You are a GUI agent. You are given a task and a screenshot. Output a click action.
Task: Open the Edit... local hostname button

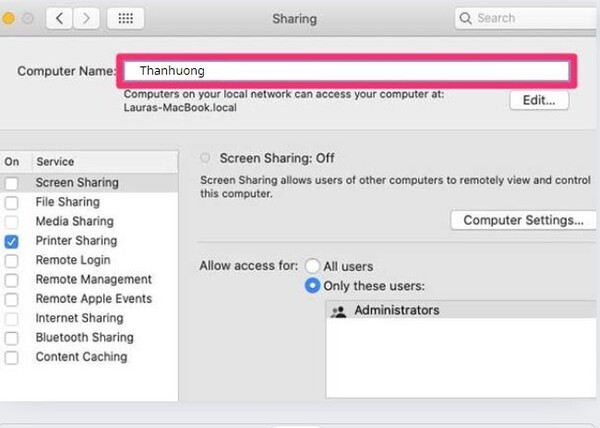pyautogui.click(x=539, y=100)
